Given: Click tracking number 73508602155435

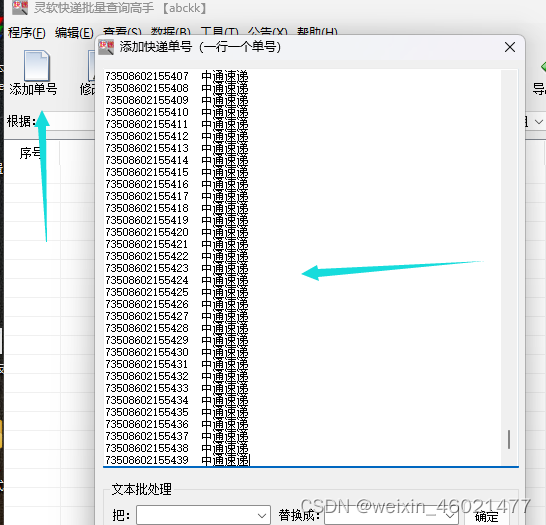Looking at the screenshot, I should pos(147,412).
